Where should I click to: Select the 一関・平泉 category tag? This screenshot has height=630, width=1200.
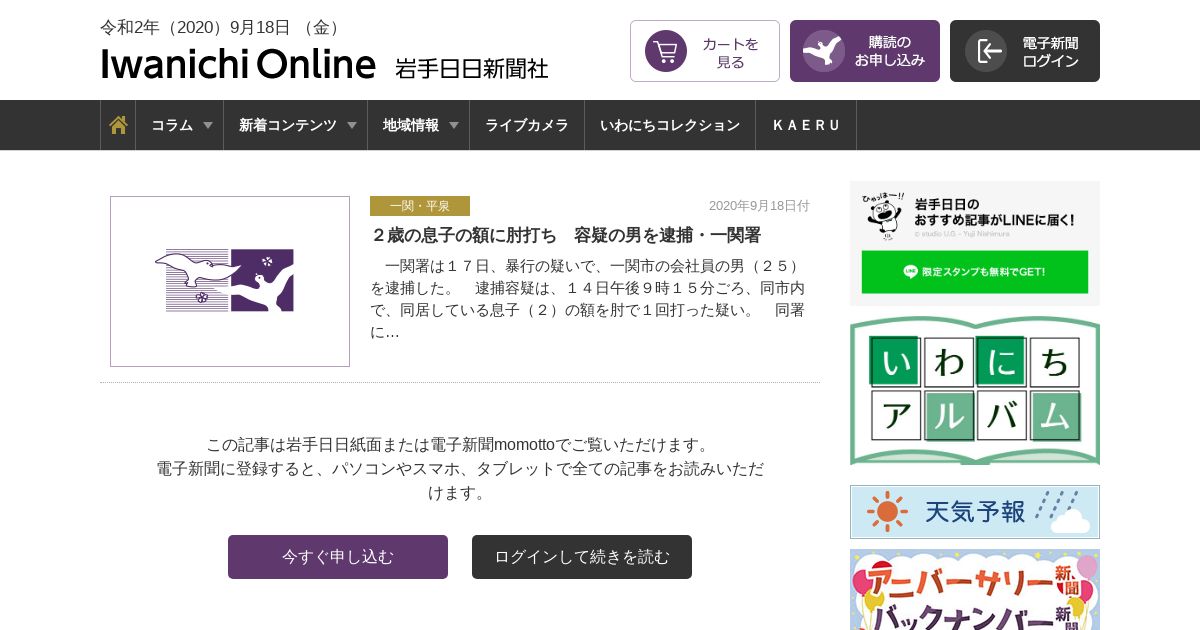[x=420, y=206]
